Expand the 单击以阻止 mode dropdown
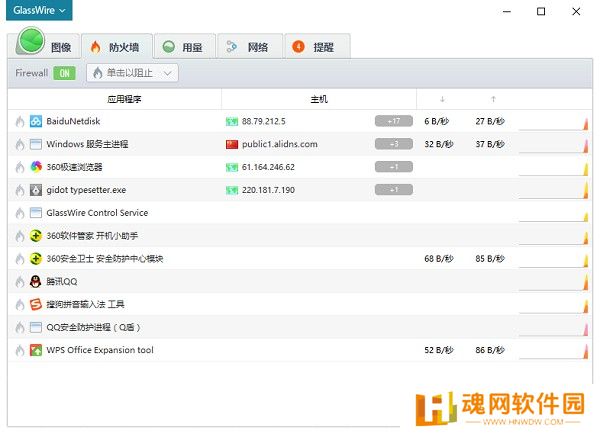The height and width of the screenshot is (434, 600). [x=132, y=73]
